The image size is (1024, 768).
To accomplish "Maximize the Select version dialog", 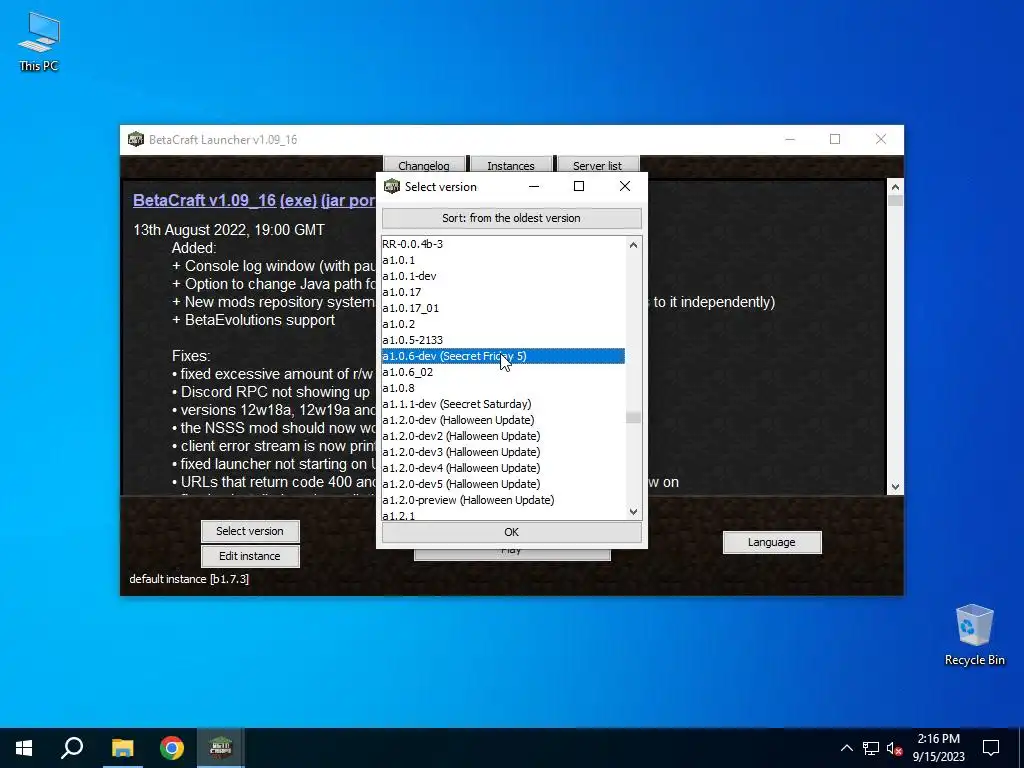I will tap(579, 186).
